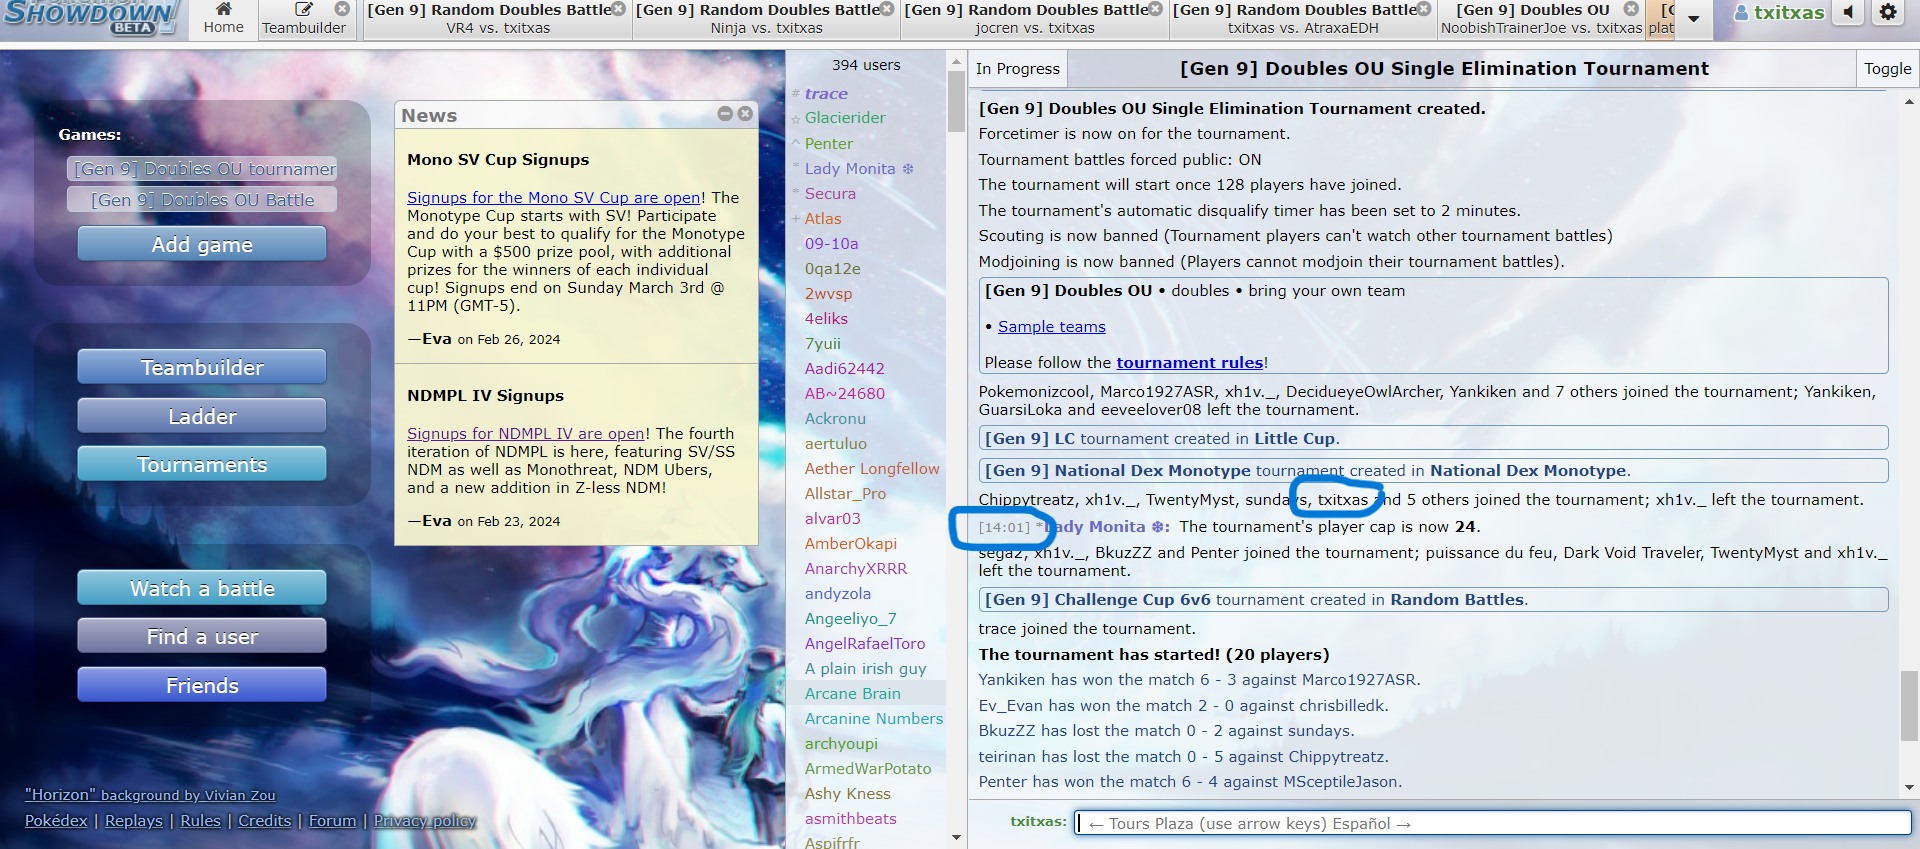Click the txitxas username button
The height and width of the screenshot is (849, 1920).
(x=1780, y=12)
